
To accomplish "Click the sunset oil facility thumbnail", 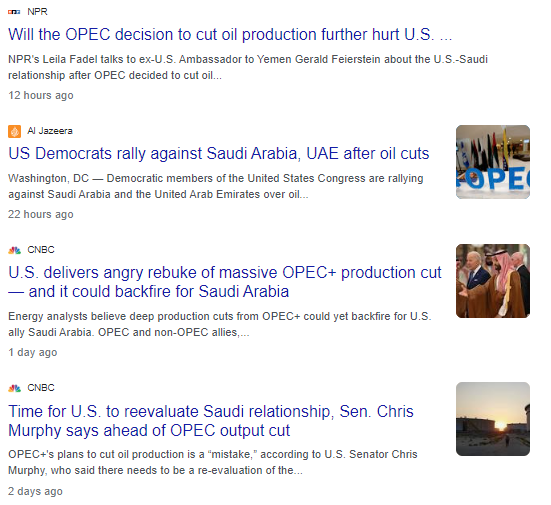I will pyautogui.click(x=493, y=419).
